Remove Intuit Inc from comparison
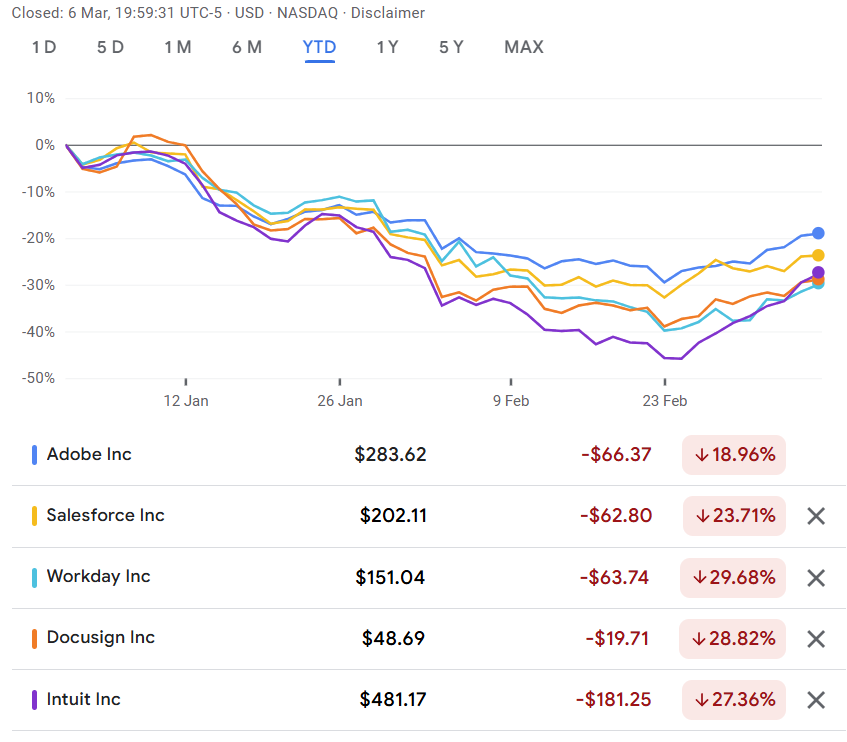Screen dimensions: 847x742 pyautogui.click(x=815, y=700)
